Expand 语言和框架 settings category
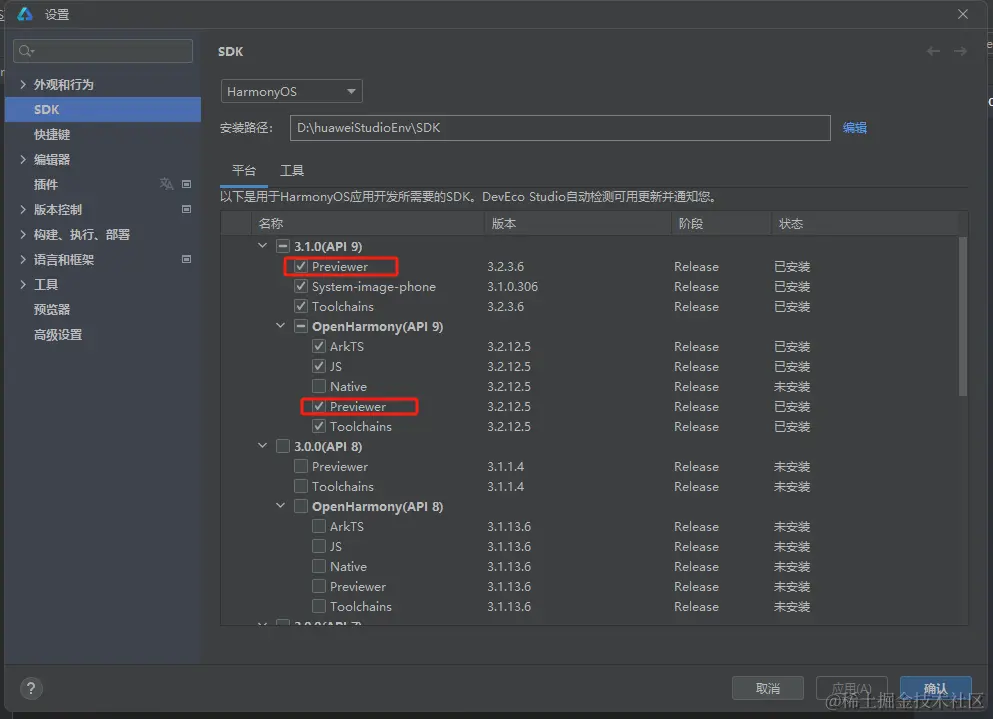The height and width of the screenshot is (719, 993). (23, 259)
